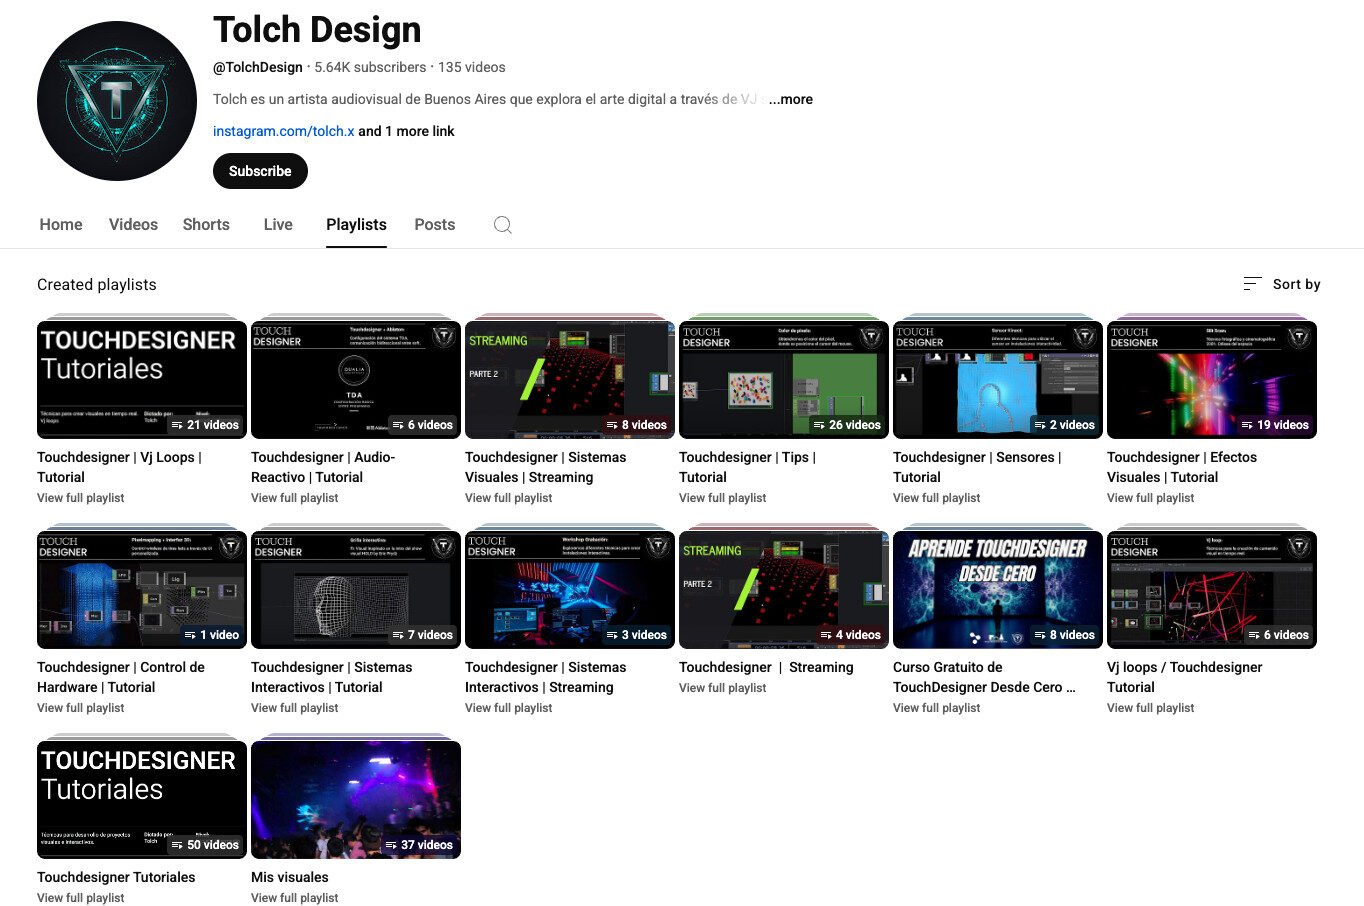Open the Mis visuales playlist thumbnail
The height and width of the screenshot is (906, 1364).
pos(356,800)
